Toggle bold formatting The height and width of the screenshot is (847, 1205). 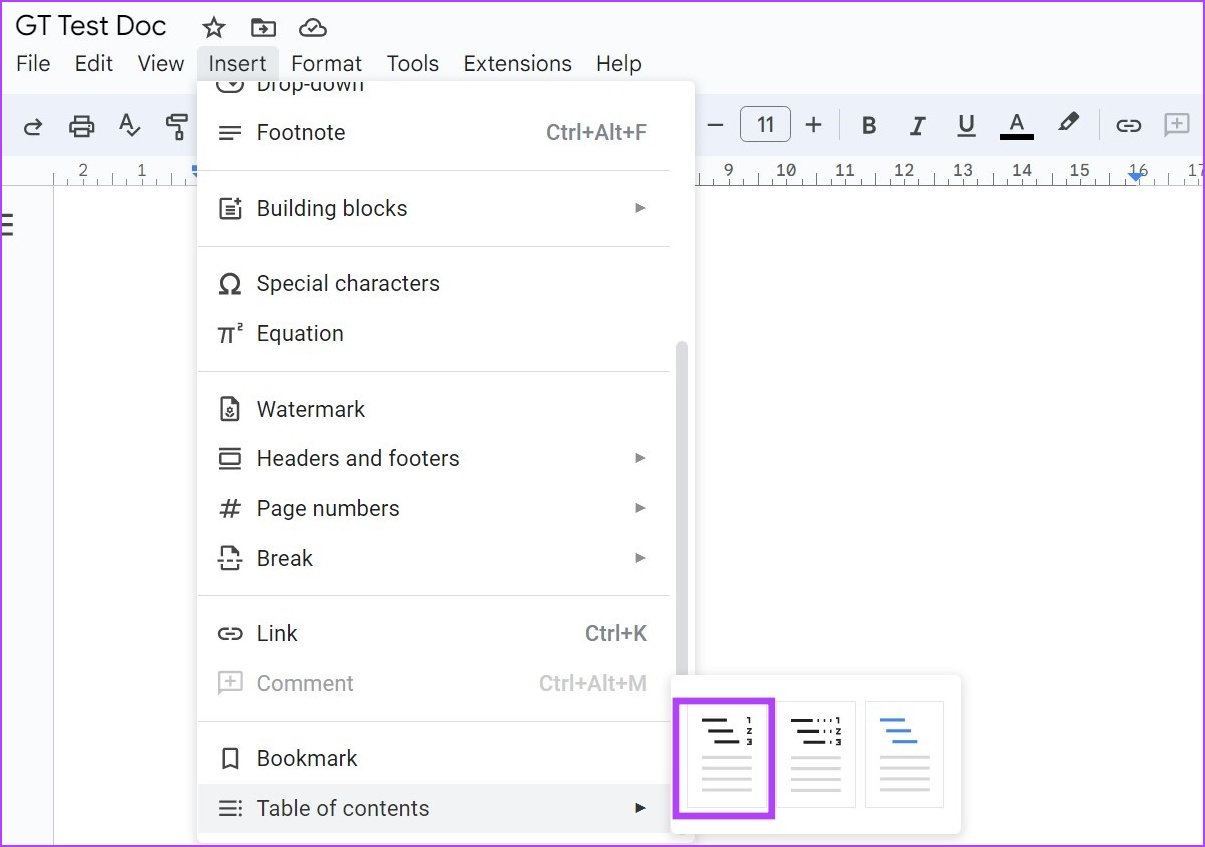coord(868,124)
